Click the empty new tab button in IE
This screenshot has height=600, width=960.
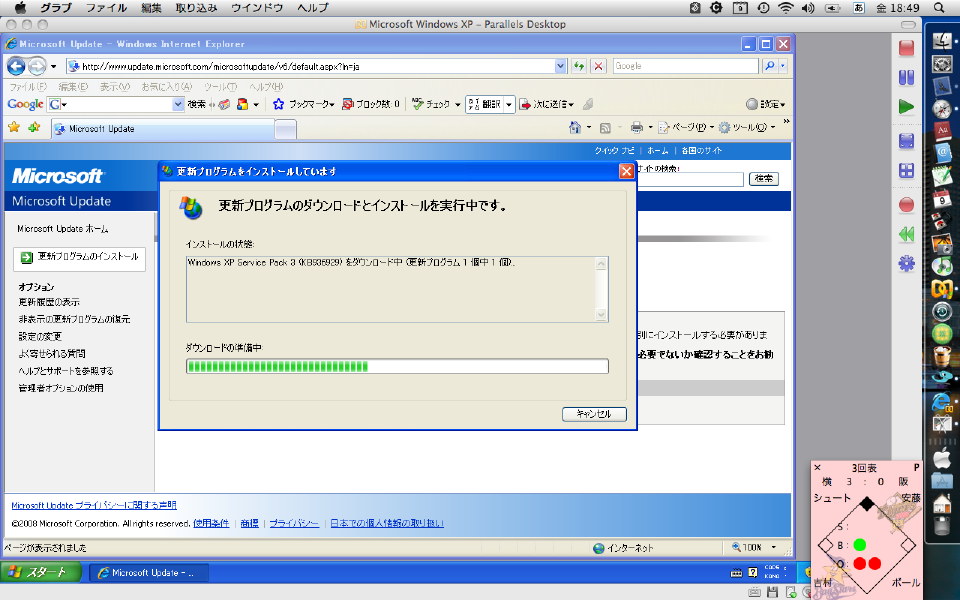click(x=285, y=129)
